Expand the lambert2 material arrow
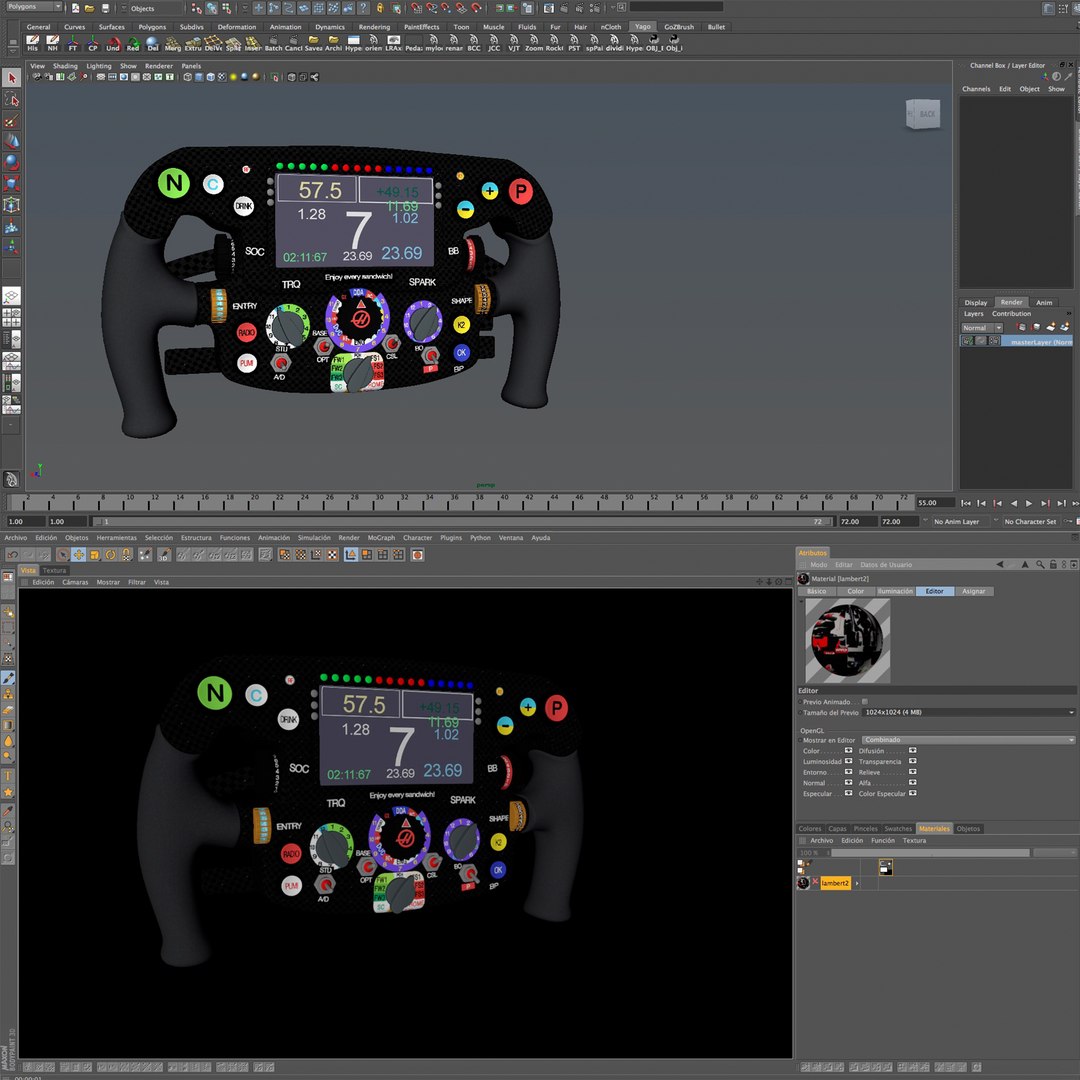 pos(857,883)
